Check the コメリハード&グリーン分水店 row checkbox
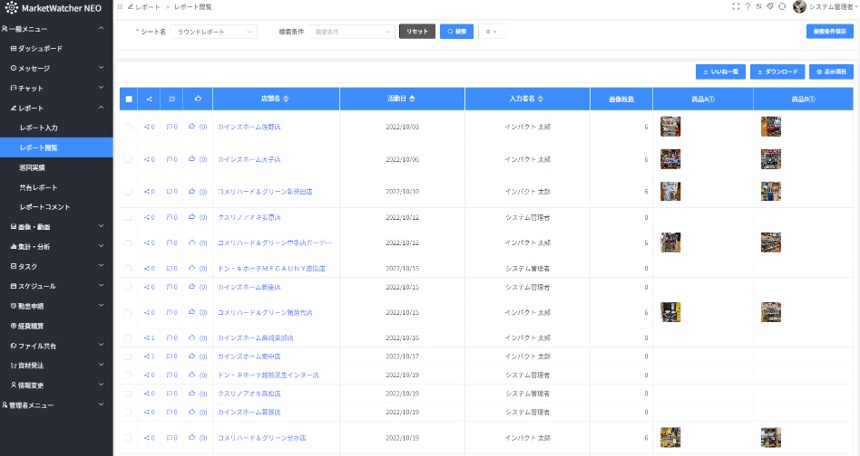This screenshot has height=456, width=860. [x=128, y=438]
